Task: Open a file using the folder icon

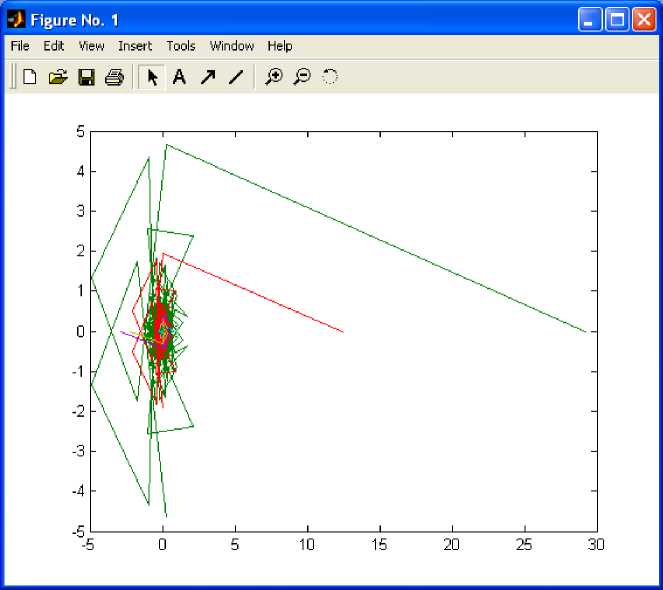Action: [57, 77]
